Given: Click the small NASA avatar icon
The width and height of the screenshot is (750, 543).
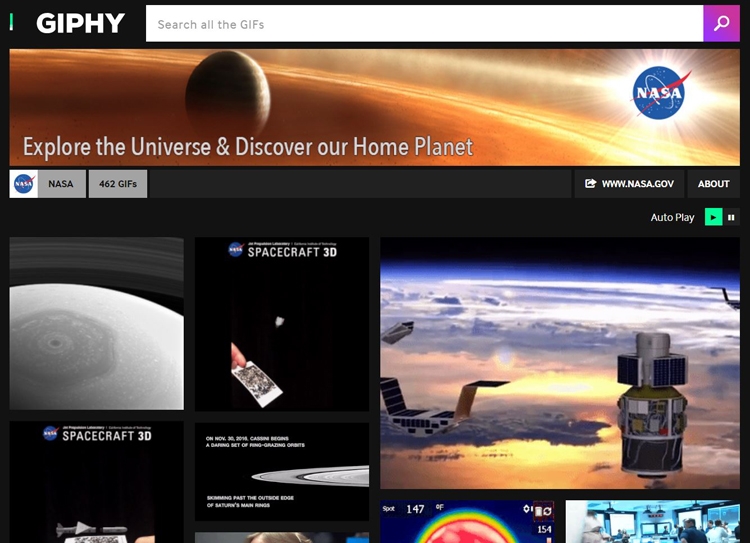Looking at the screenshot, I should [x=24, y=184].
